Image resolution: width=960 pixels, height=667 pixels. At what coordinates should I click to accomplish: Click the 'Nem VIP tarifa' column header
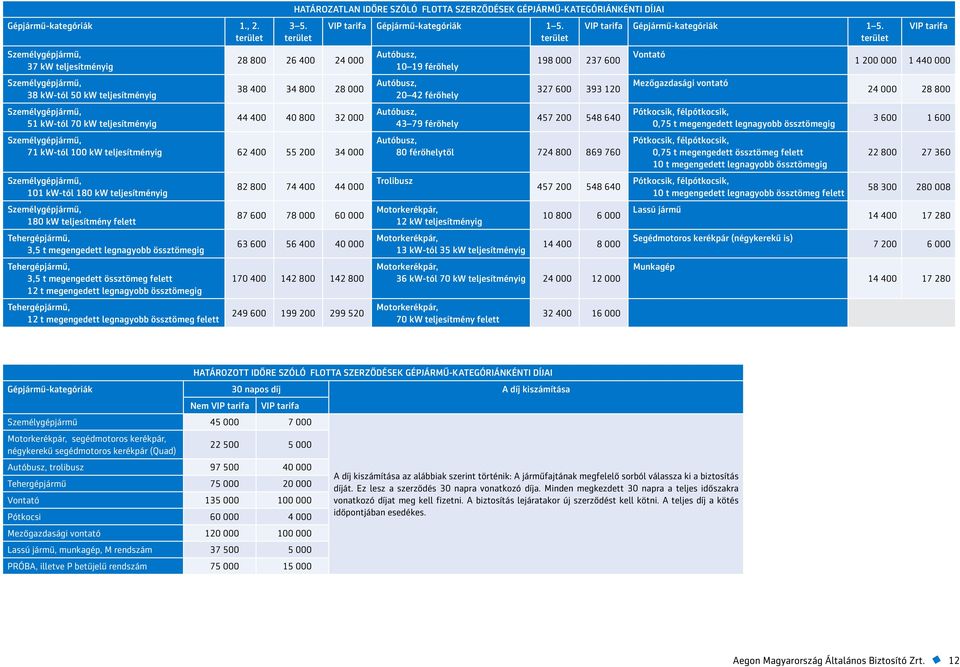point(220,405)
